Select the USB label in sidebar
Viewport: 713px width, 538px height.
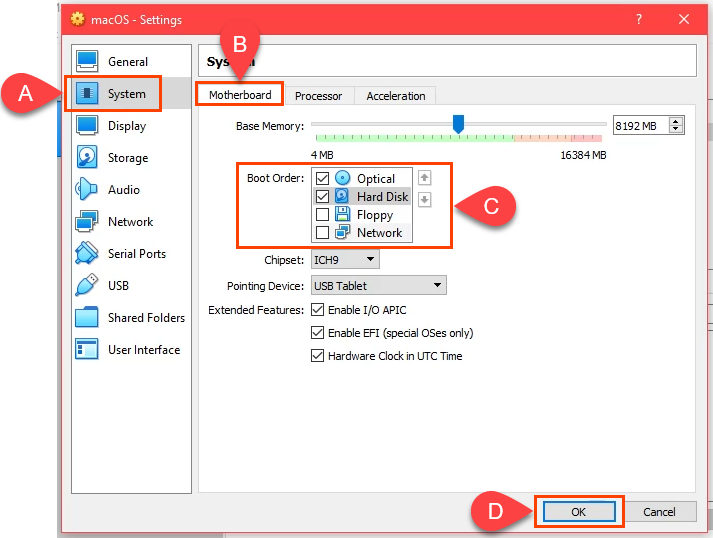point(118,285)
